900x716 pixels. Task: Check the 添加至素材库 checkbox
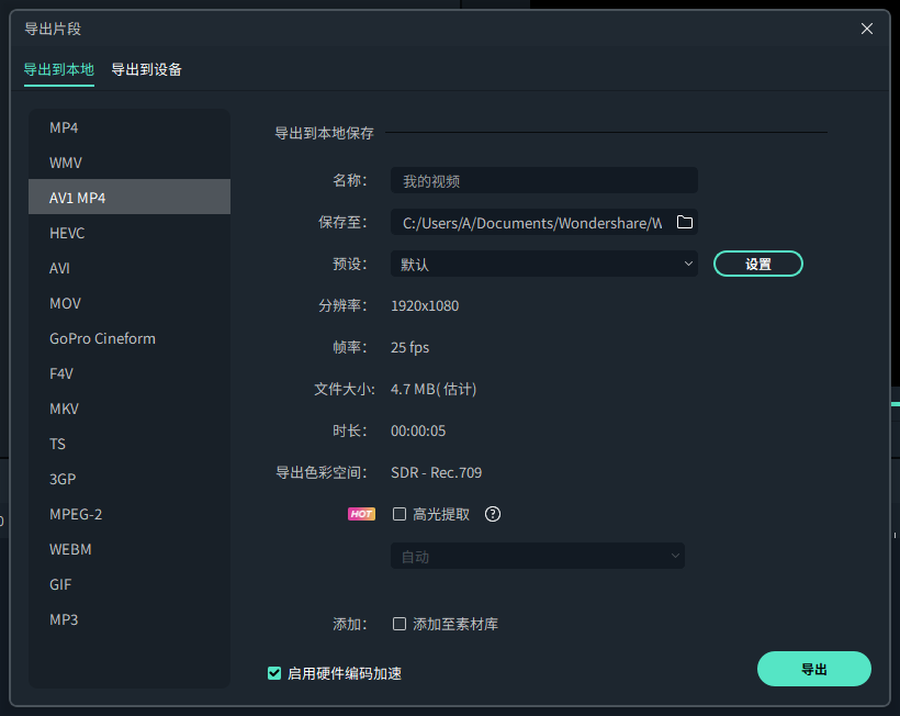400,624
